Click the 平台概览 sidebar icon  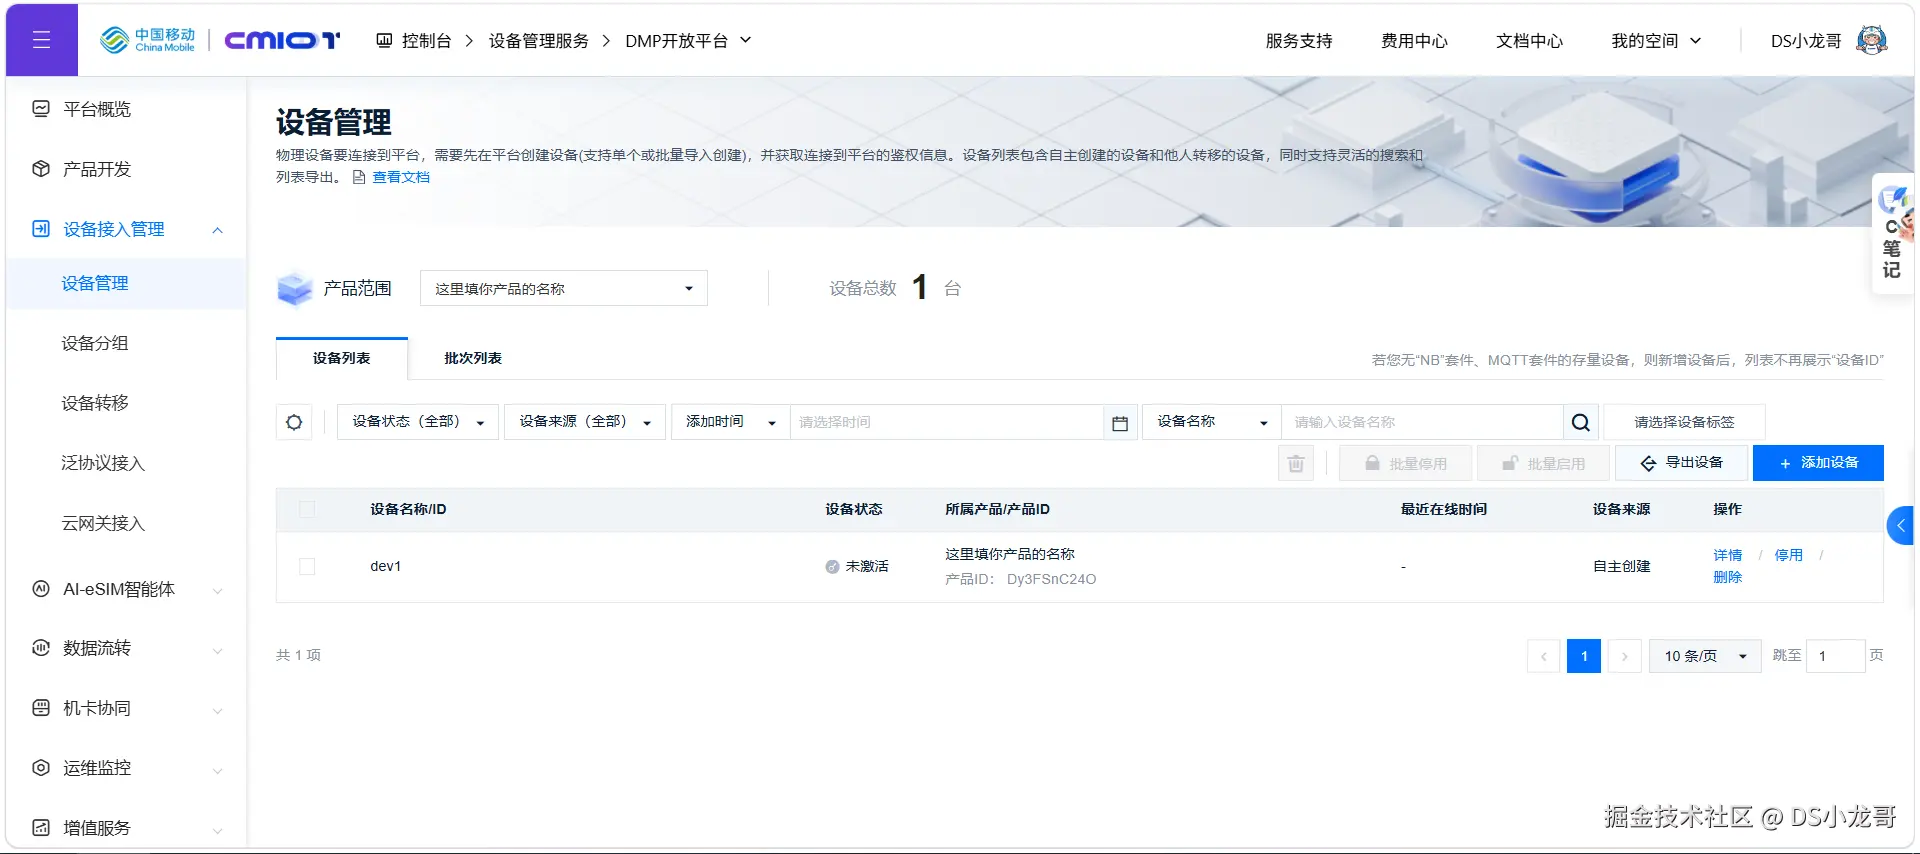click(41, 109)
